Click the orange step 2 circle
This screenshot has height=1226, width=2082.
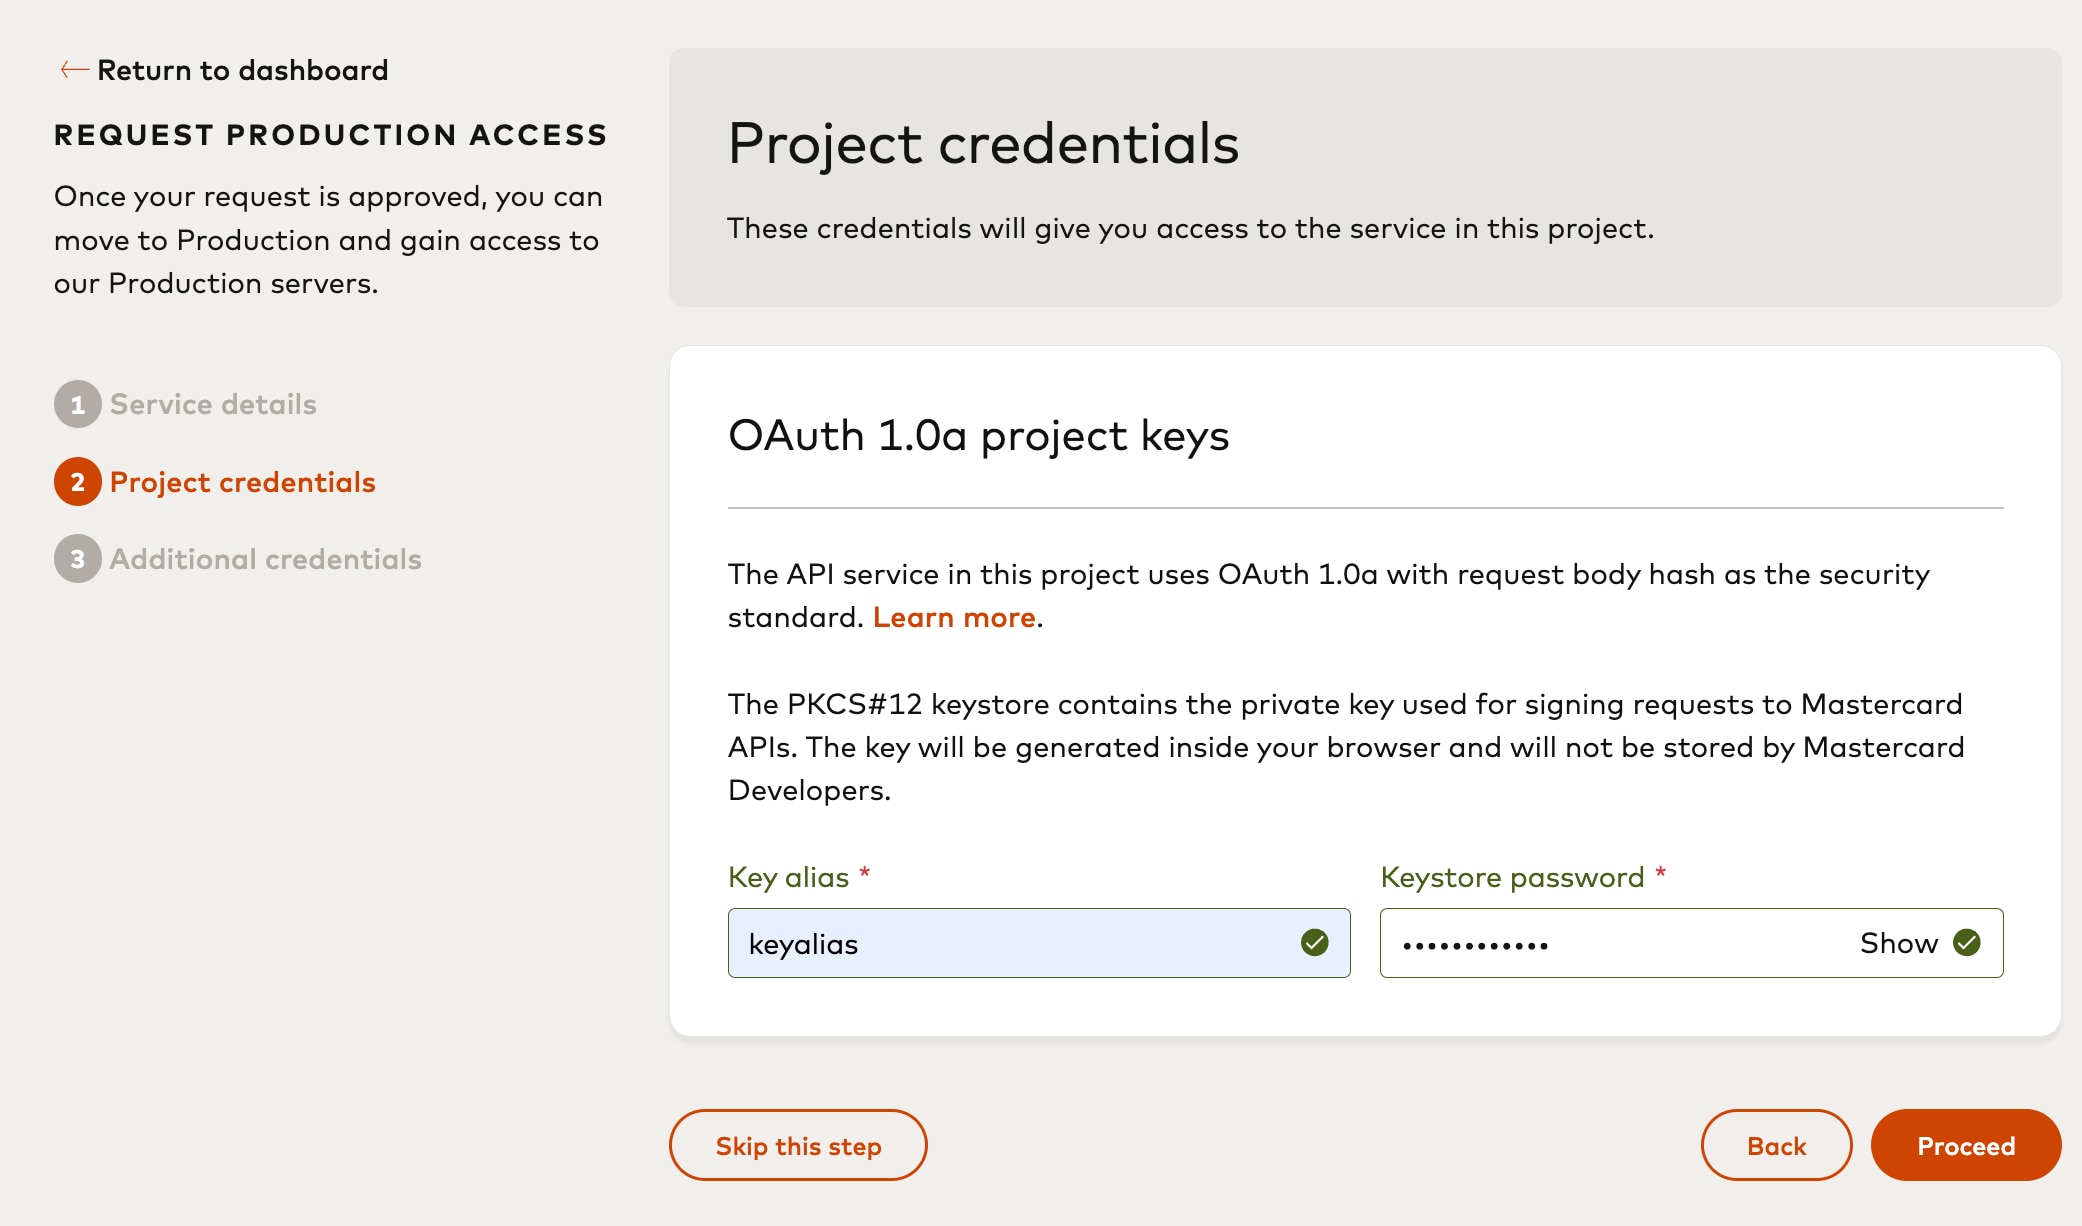[x=77, y=482]
